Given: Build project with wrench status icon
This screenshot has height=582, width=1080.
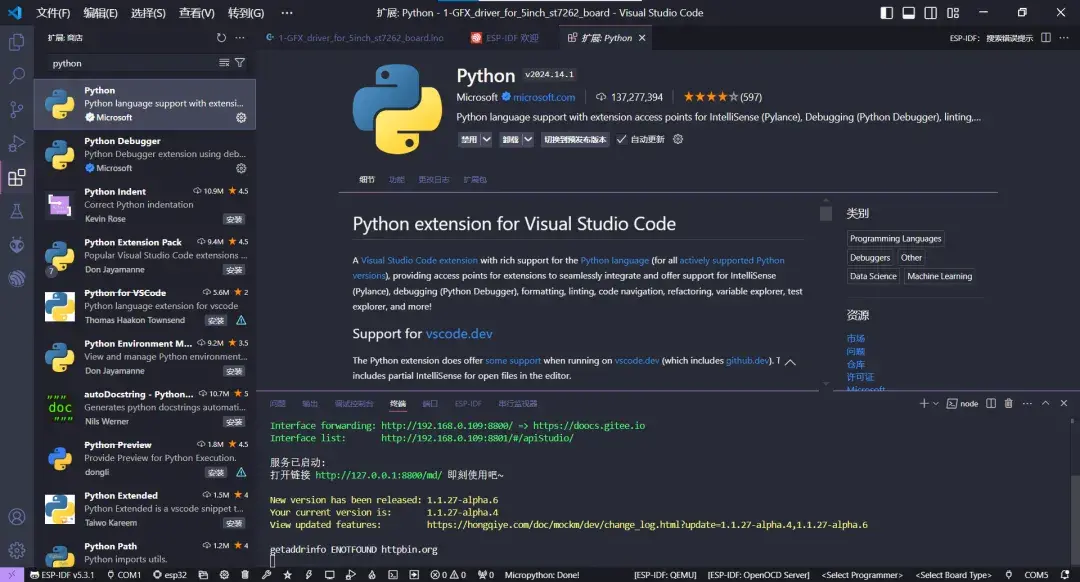Looking at the screenshot, I should point(267,574).
